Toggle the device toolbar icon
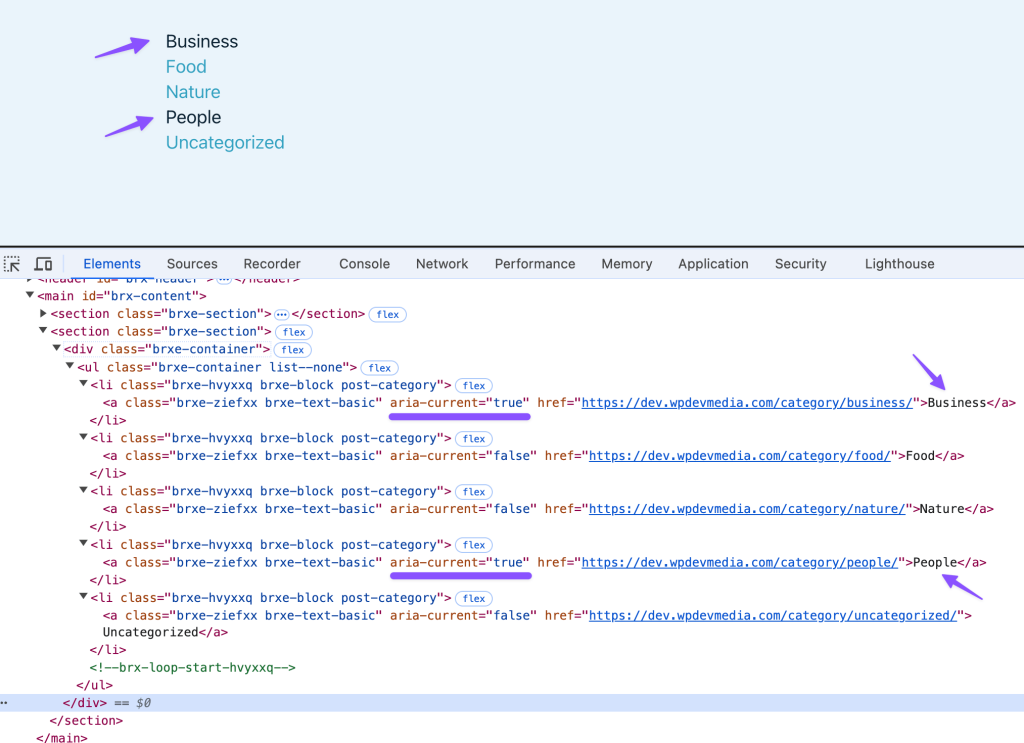The image size is (1024, 743). 43,264
